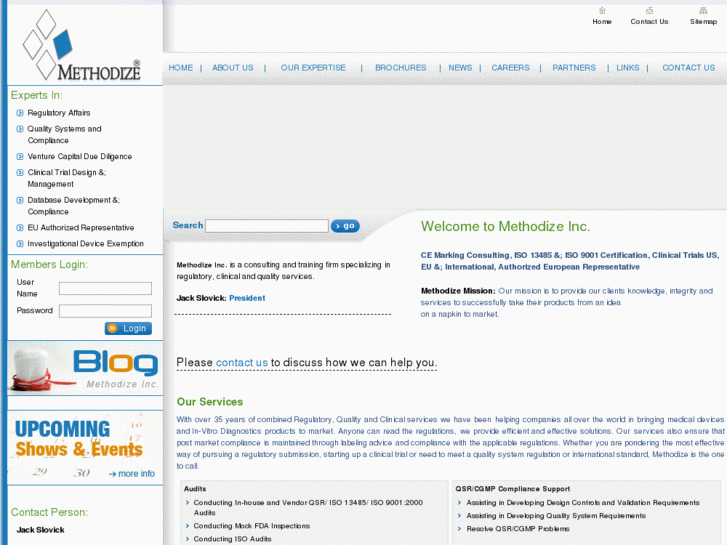Screen dimensions: 727x545
Task: Focus the Password input field
Action: click(105, 311)
